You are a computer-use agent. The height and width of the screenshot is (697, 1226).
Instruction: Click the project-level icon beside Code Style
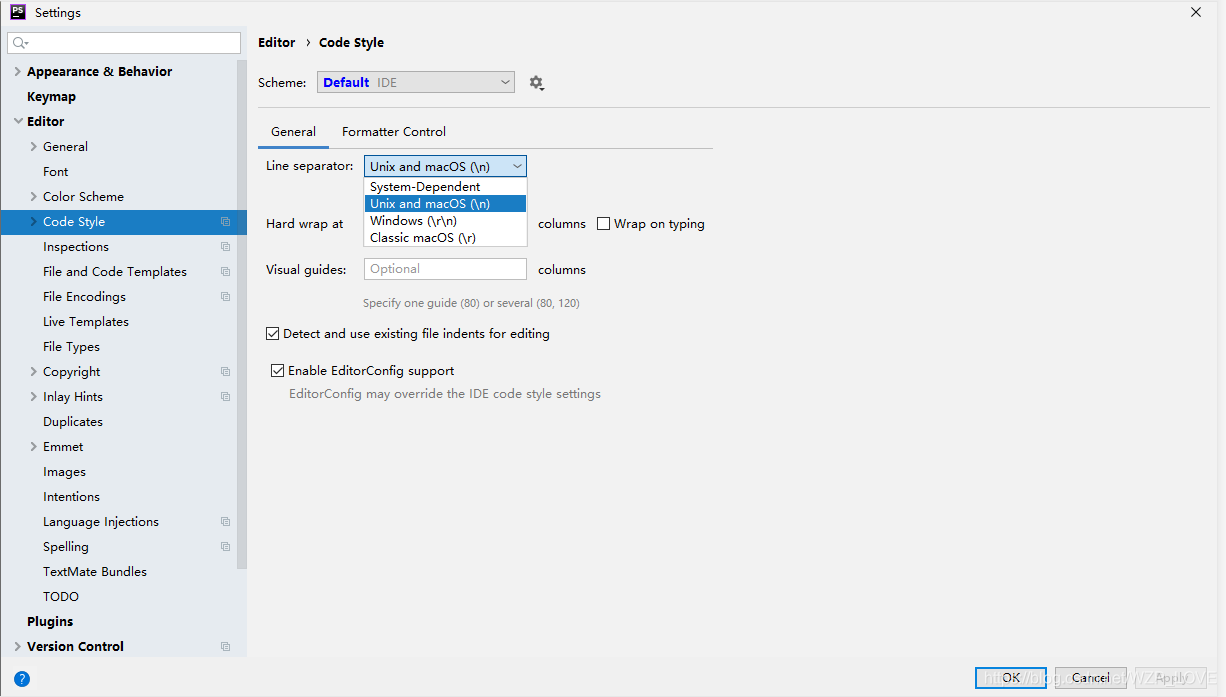[225, 222]
